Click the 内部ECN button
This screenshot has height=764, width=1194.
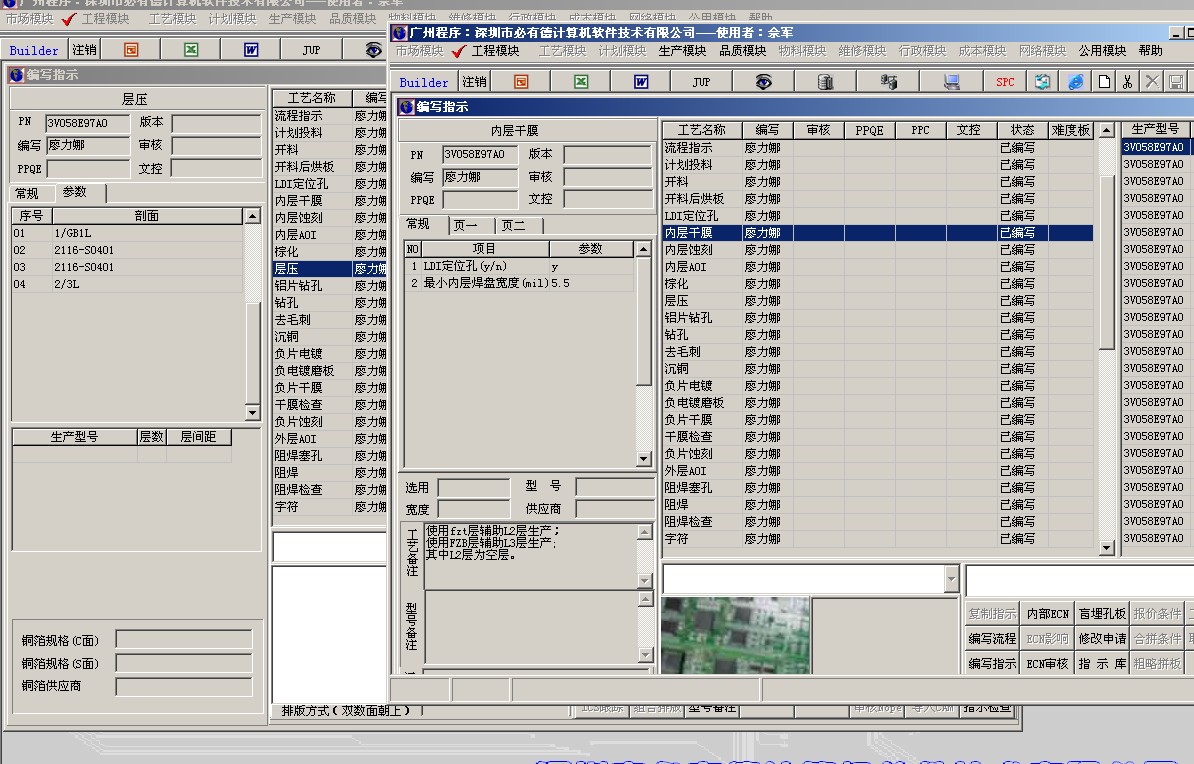coord(1047,613)
